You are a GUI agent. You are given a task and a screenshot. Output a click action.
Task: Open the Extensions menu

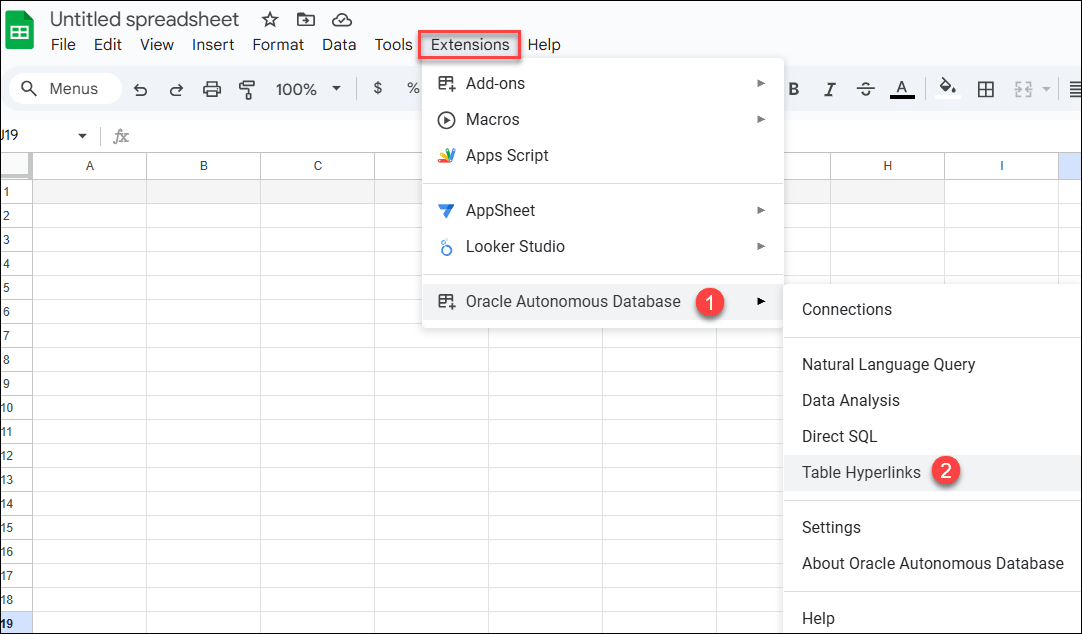tap(469, 45)
